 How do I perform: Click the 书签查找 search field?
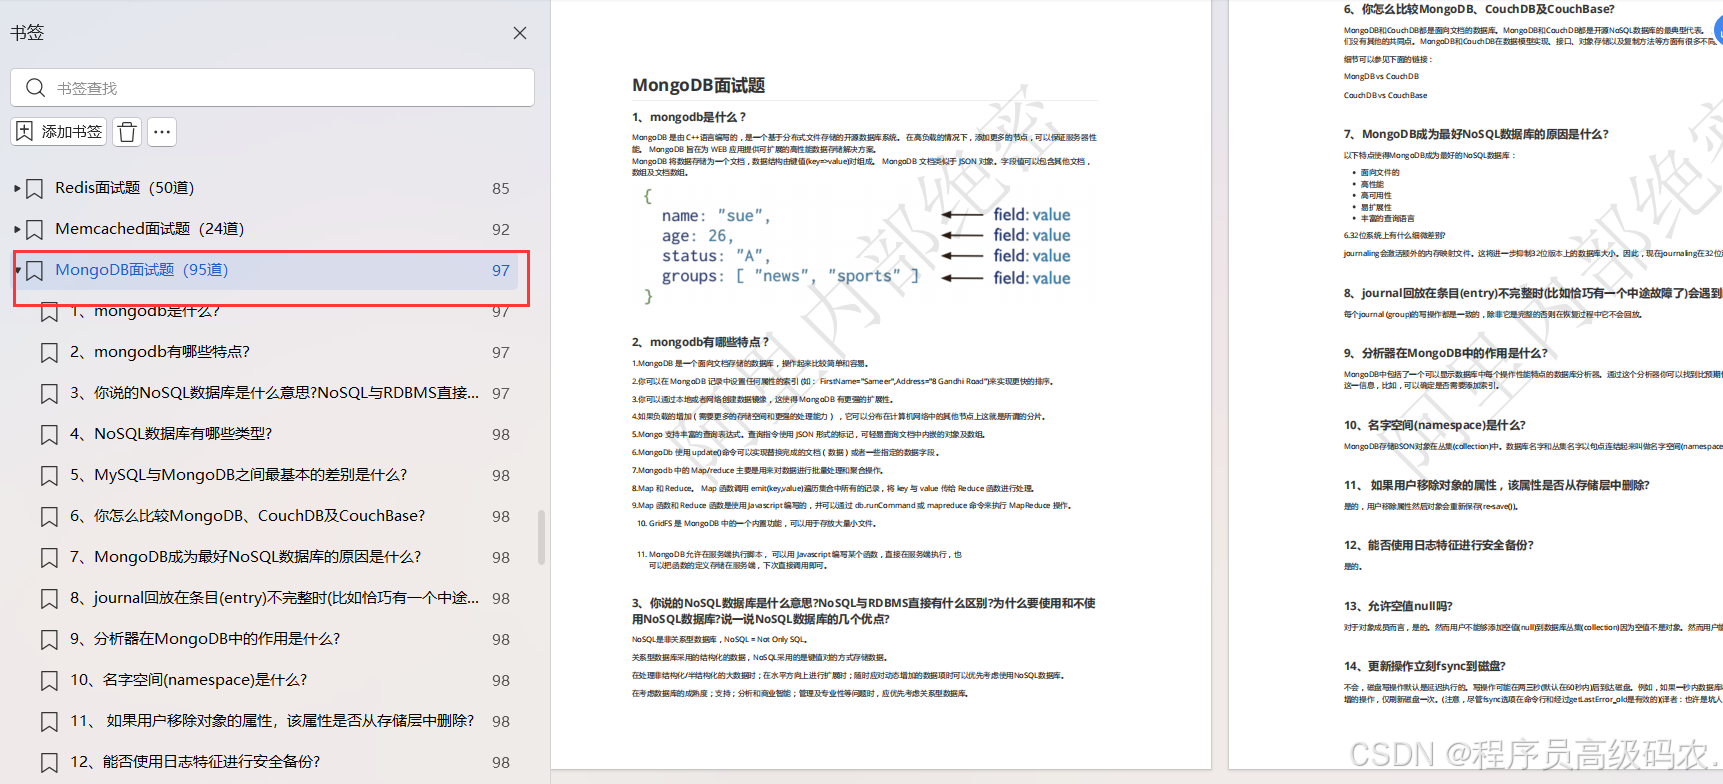(272, 88)
